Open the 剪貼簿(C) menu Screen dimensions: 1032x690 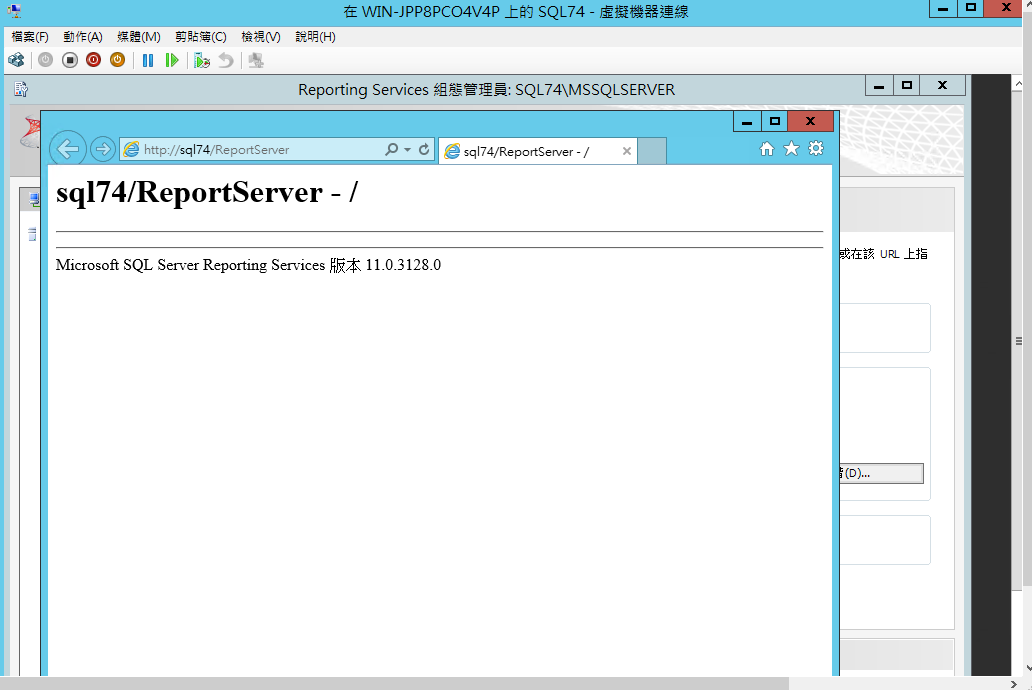coord(201,37)
